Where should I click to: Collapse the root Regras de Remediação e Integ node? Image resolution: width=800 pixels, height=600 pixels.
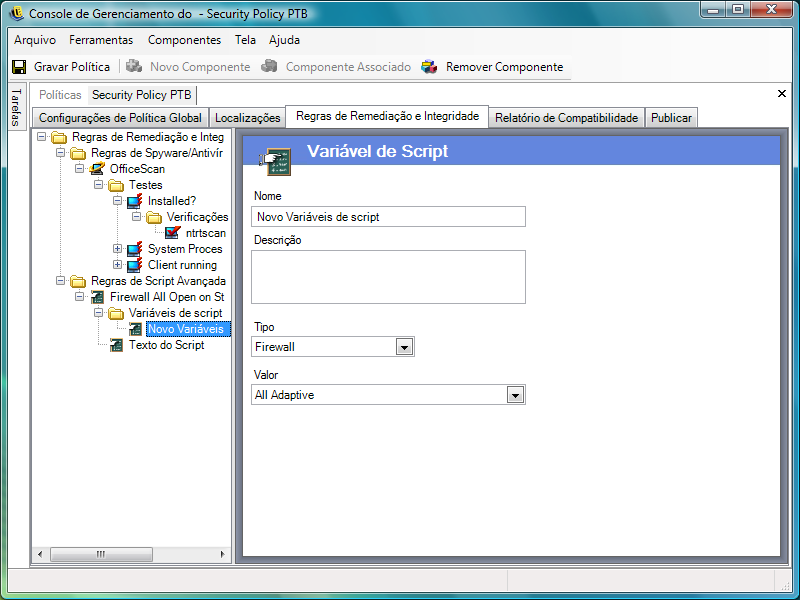42,137
